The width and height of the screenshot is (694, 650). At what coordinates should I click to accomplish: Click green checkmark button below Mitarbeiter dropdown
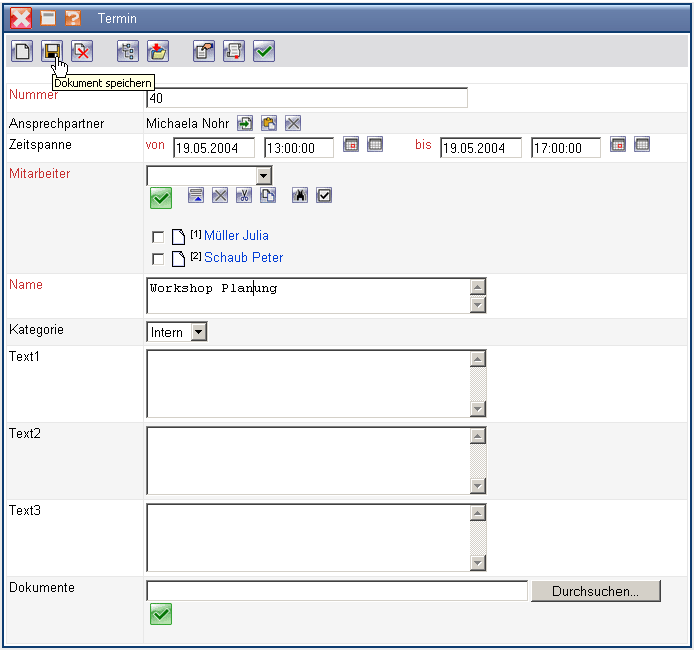(161, 198)
